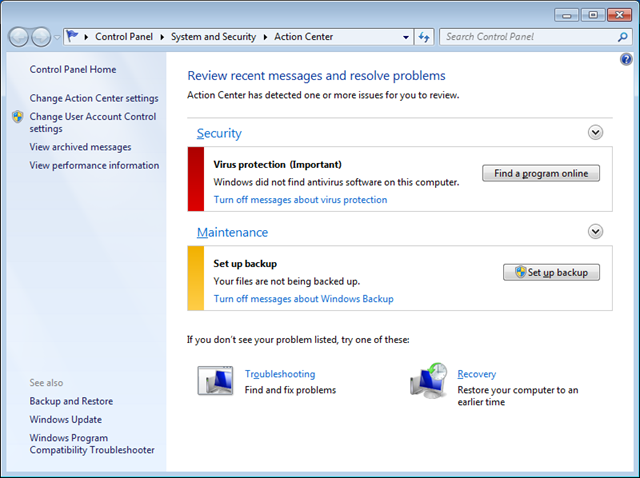
Task: Click the search magnifier icon
Action: 622,37
